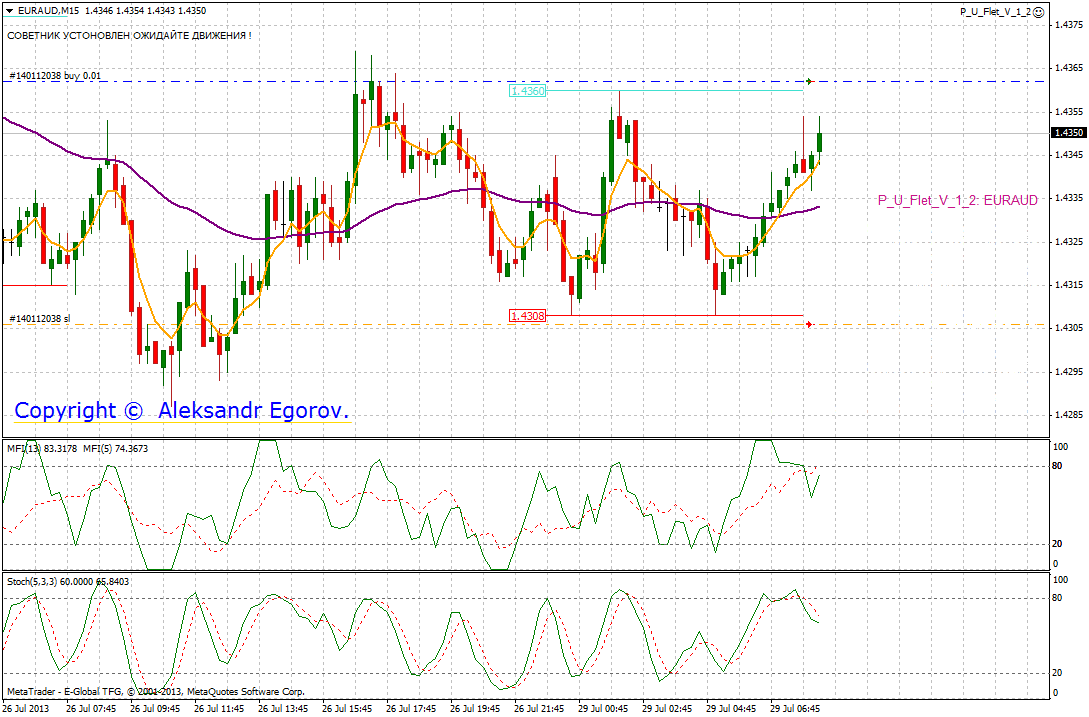This screenshot has height=717, width=1089.
Task: Select the Stoch(5,3,3) indicator label
Action: click(68, 582)
